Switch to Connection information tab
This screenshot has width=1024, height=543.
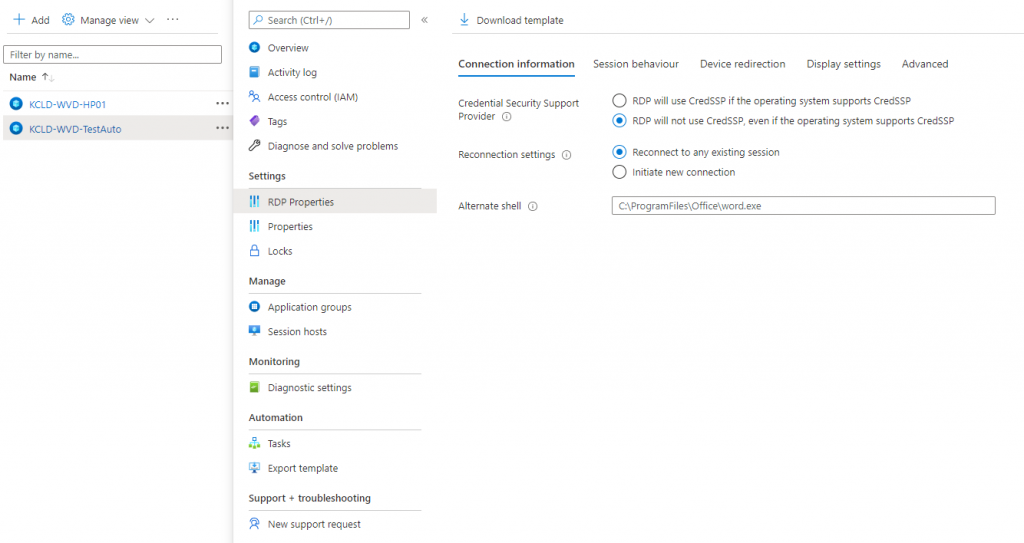tap(517, 64)
